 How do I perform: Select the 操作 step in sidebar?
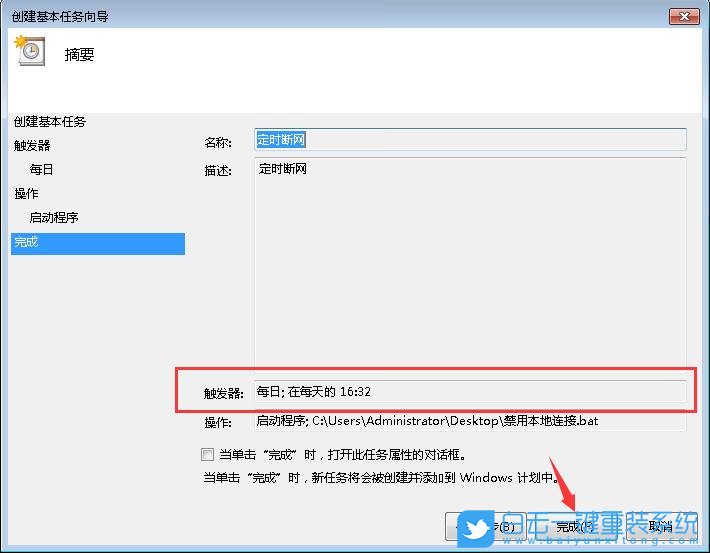(x=26, y=193)
